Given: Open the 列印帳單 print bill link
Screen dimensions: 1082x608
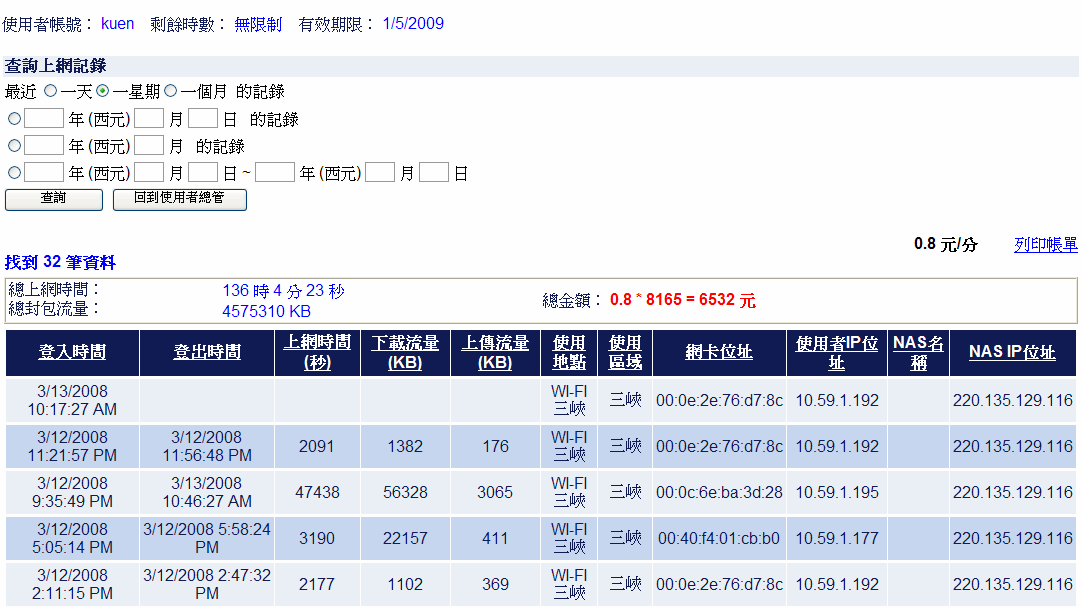Looking at the screenshot, I should (x=1045, y=245).
